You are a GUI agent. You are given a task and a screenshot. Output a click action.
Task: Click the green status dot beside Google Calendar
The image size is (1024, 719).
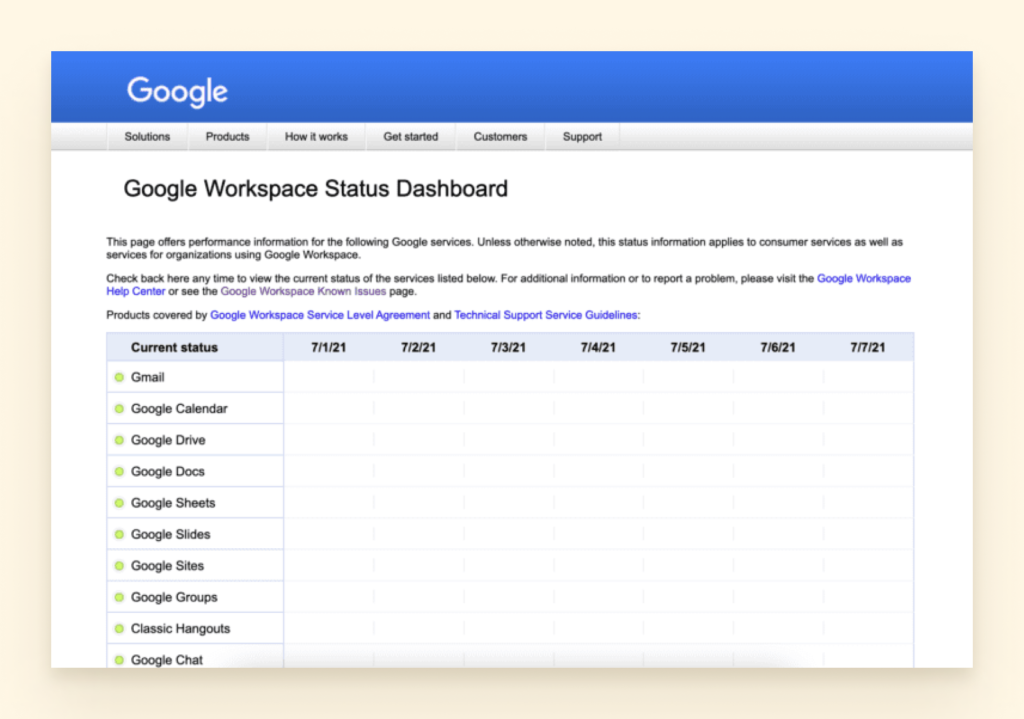(x=119, y=409)
